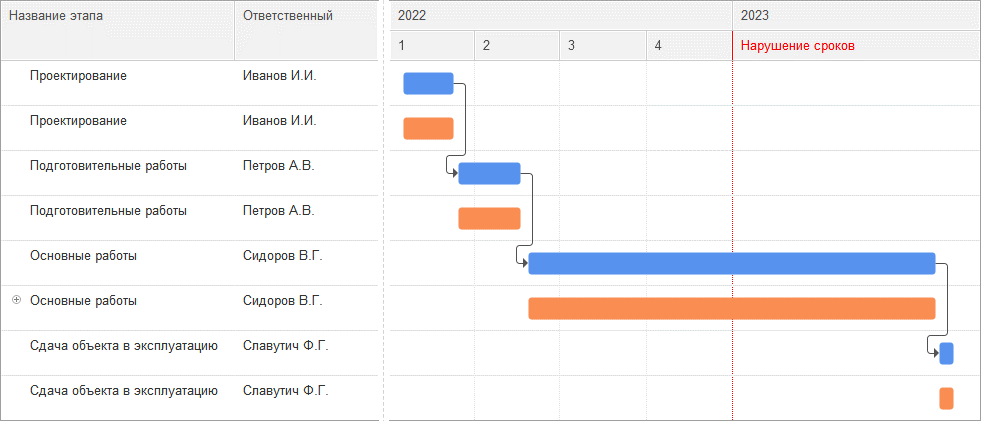Click the divider between table and chart
Screen dimensions: 981x421
tap(383, 210)
